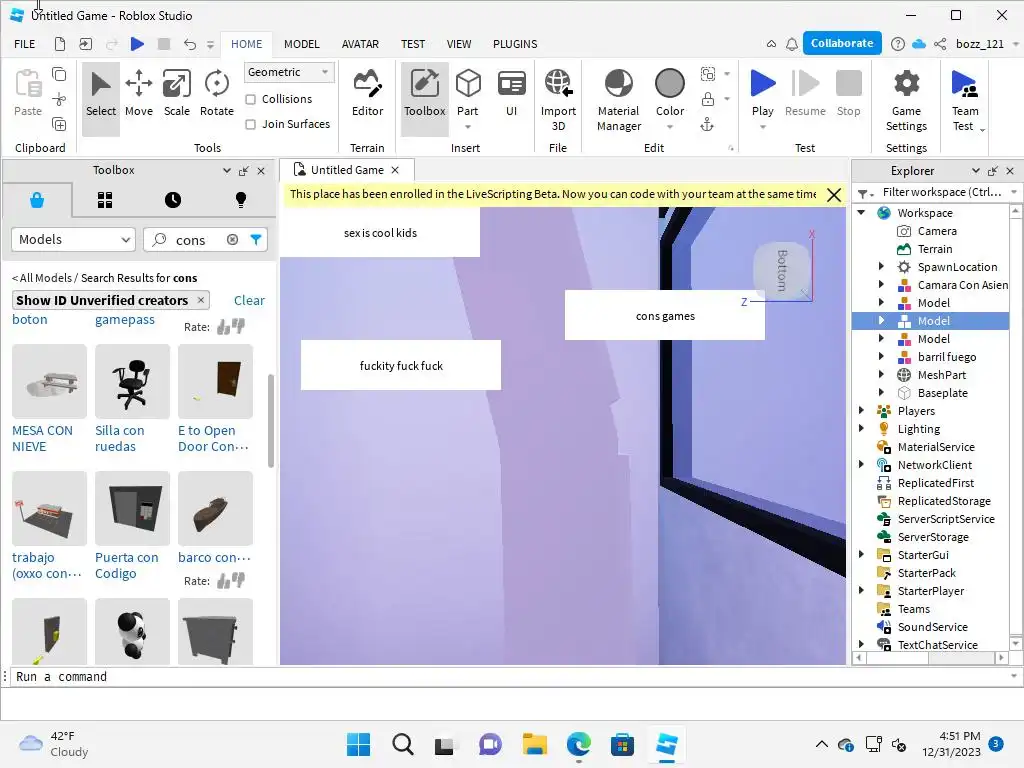Open the Terrain Editor

[x=367, y=95]
